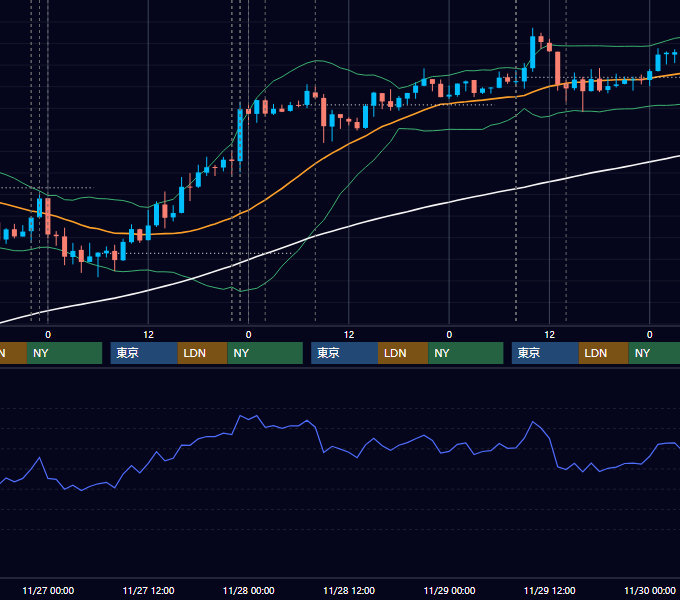Click the NY session bar spanning 11/29 00:00

point(466,353)
